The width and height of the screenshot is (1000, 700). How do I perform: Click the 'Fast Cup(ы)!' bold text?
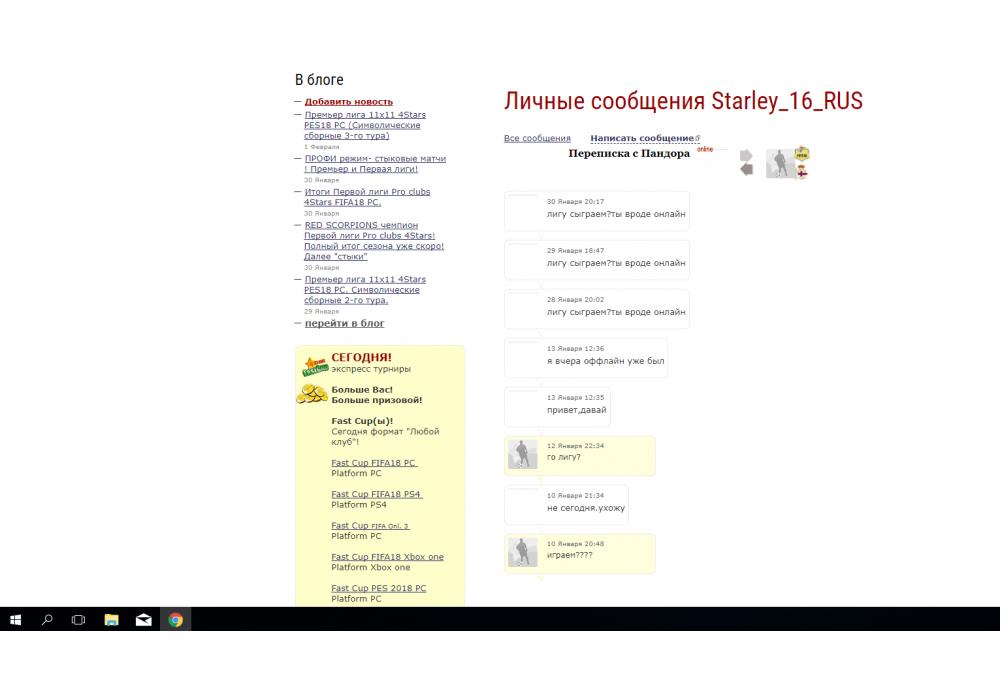362,421
